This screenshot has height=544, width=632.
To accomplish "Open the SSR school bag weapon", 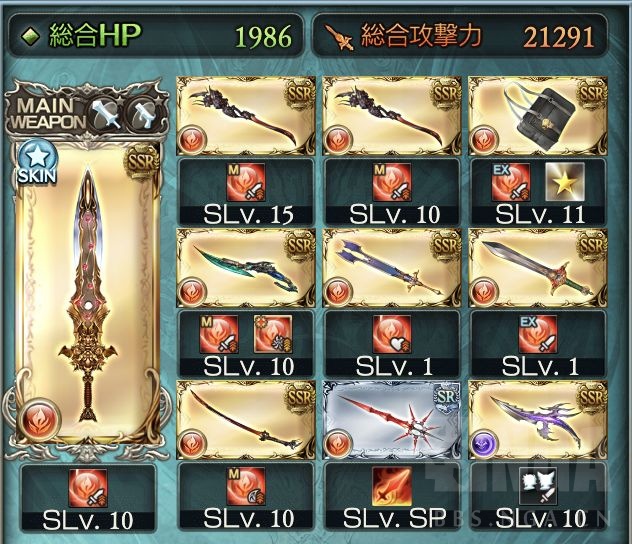I will [538, 116].
